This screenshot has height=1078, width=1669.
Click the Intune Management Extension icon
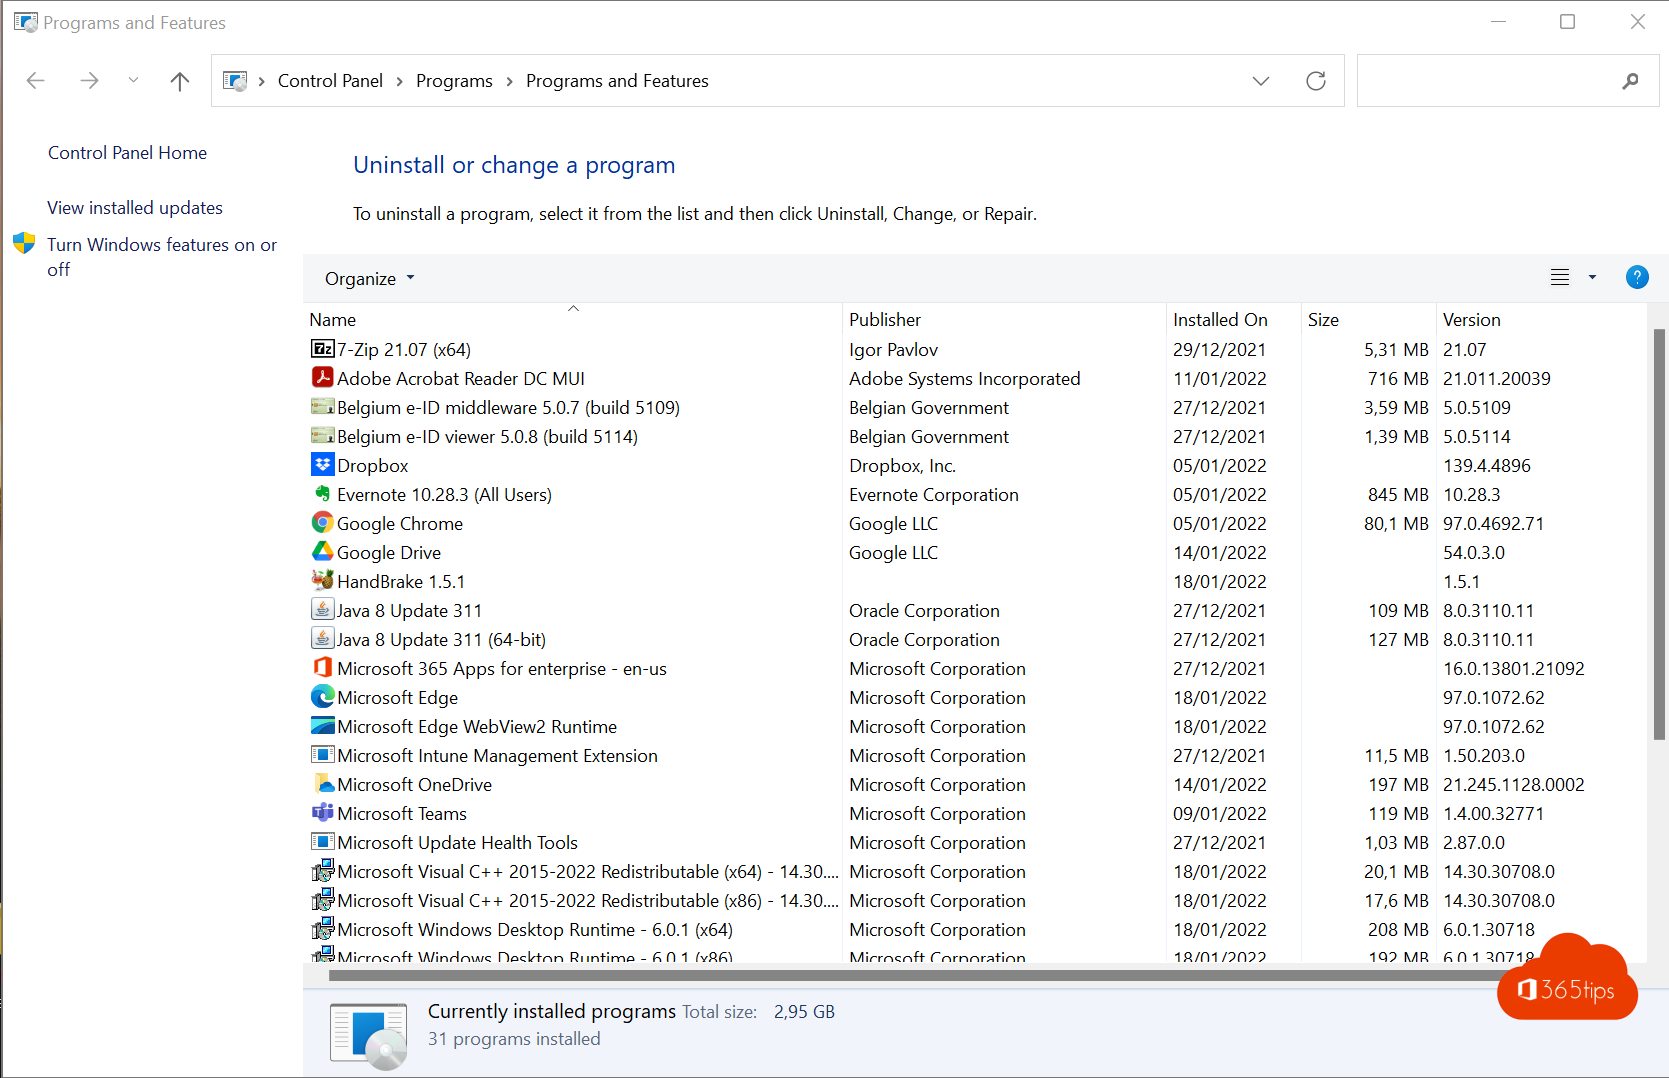322,755
